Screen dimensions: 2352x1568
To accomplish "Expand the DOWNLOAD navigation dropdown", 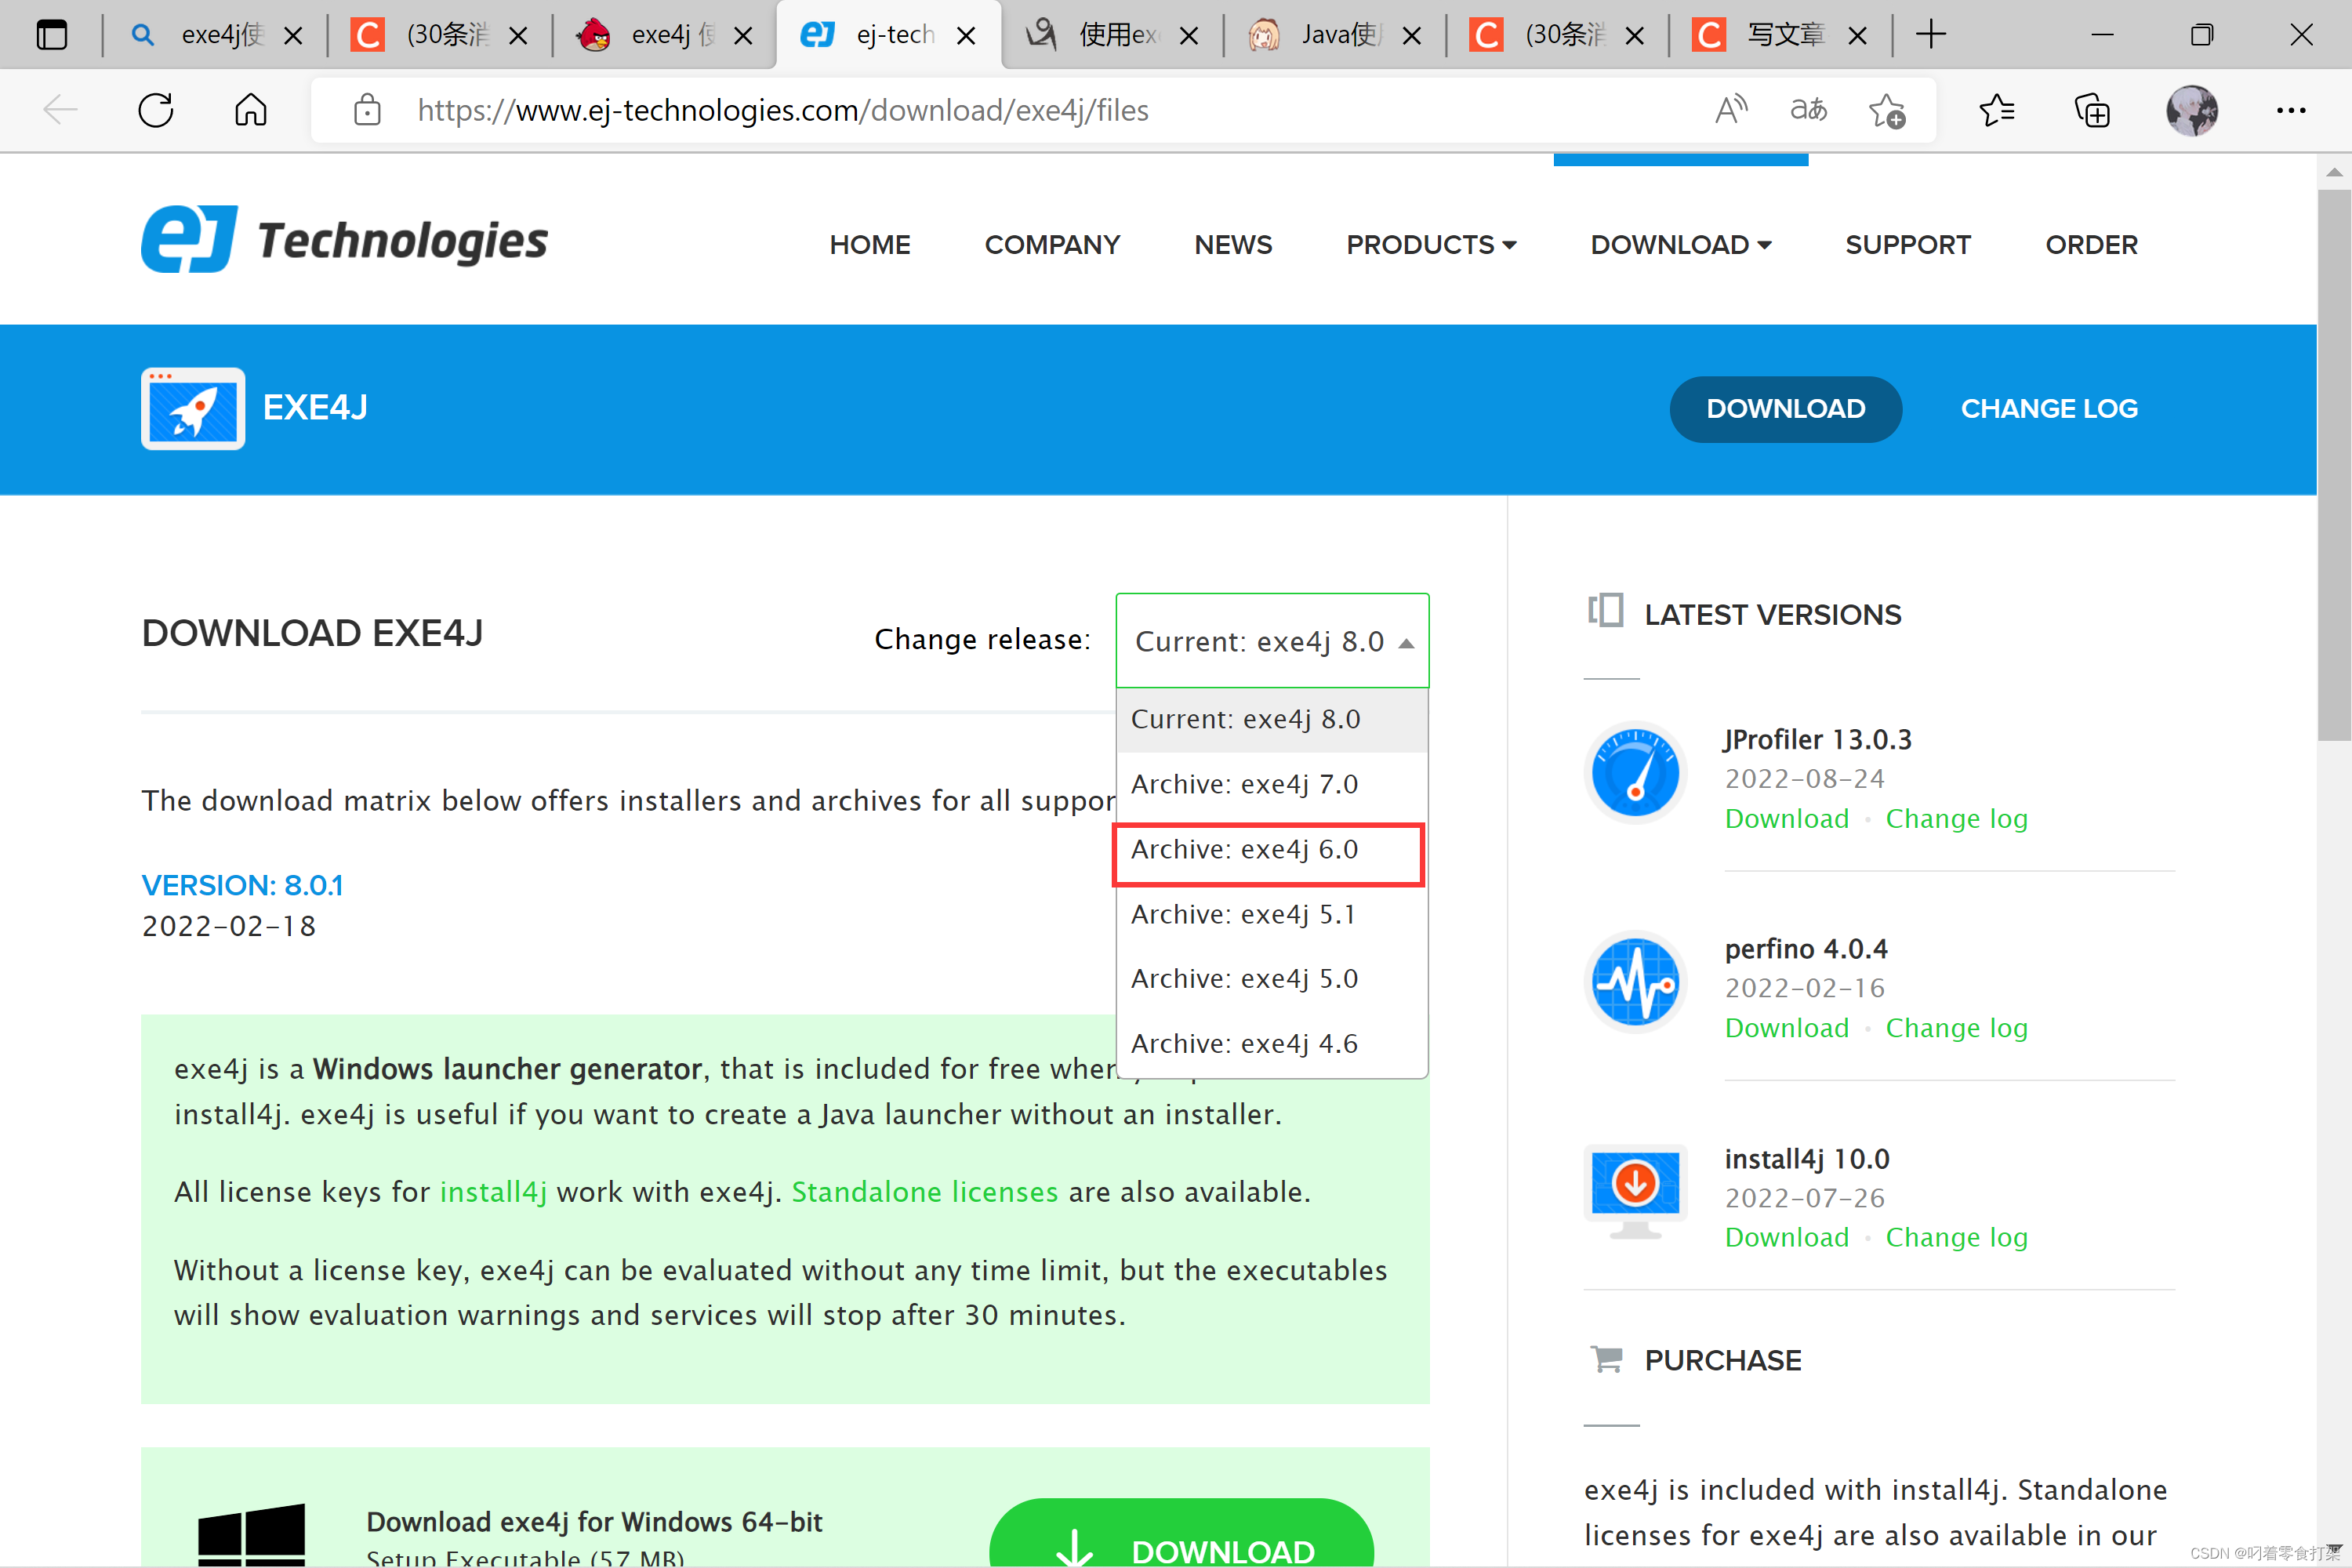I will click(x=1681, y=245).
